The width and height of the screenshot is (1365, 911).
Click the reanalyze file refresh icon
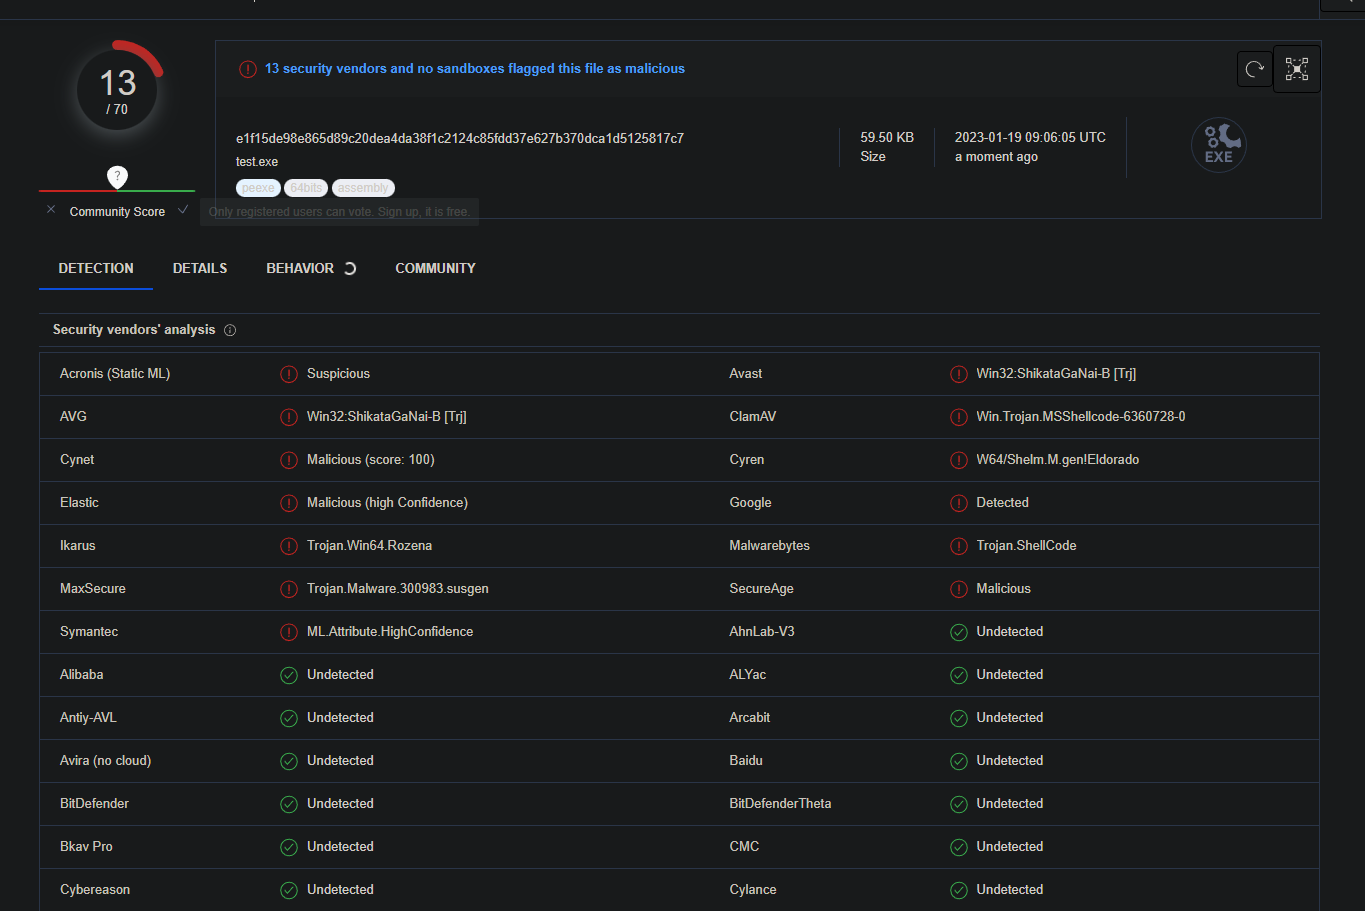tap(1254, 69)
